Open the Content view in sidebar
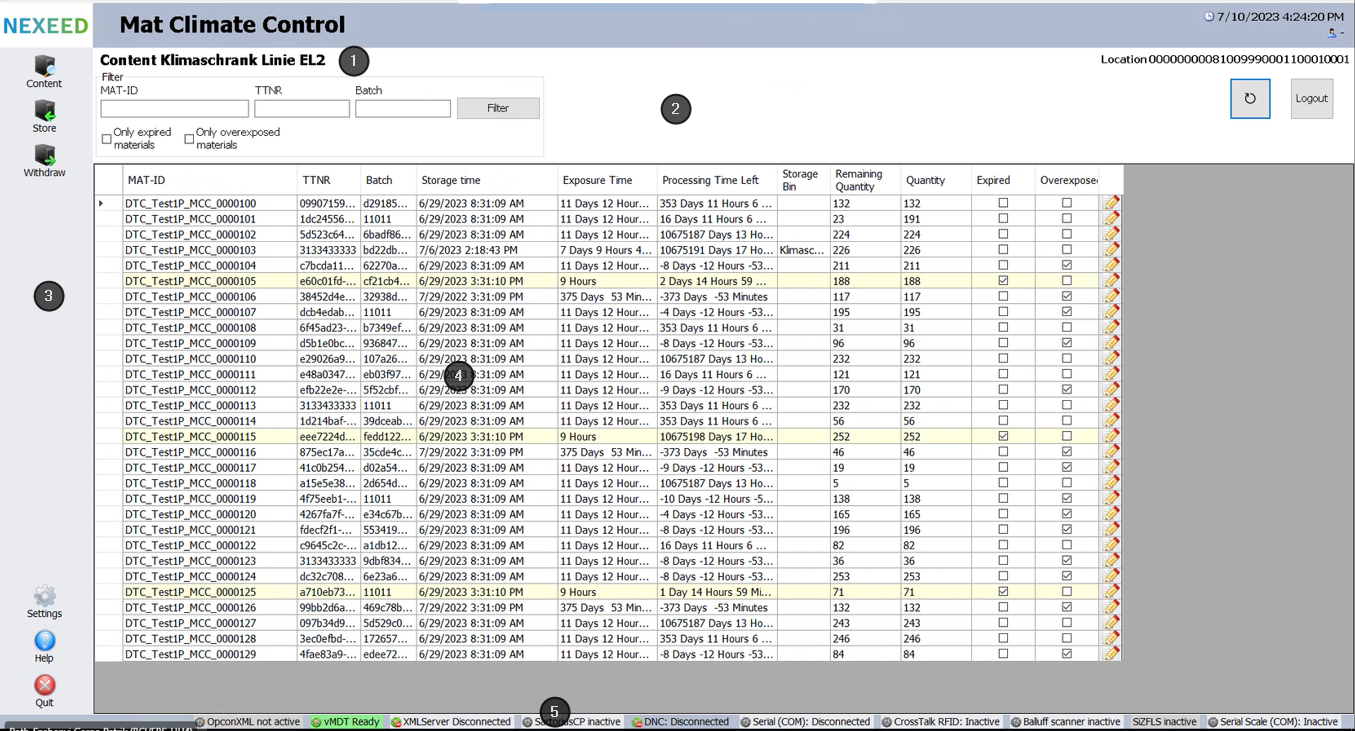This screenshot has width=1355, height=731. (x=44, y=72)
